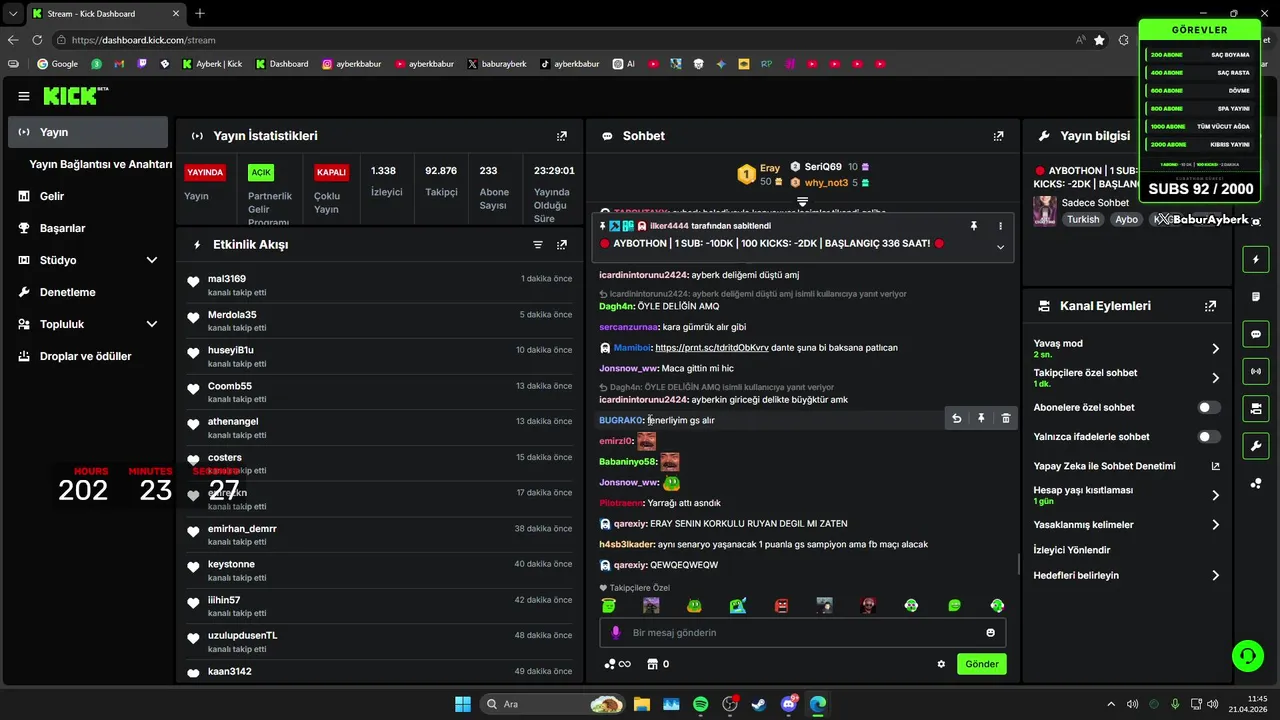
Task: Open the prnt.sc link in chat
Action: coord(712,348)
